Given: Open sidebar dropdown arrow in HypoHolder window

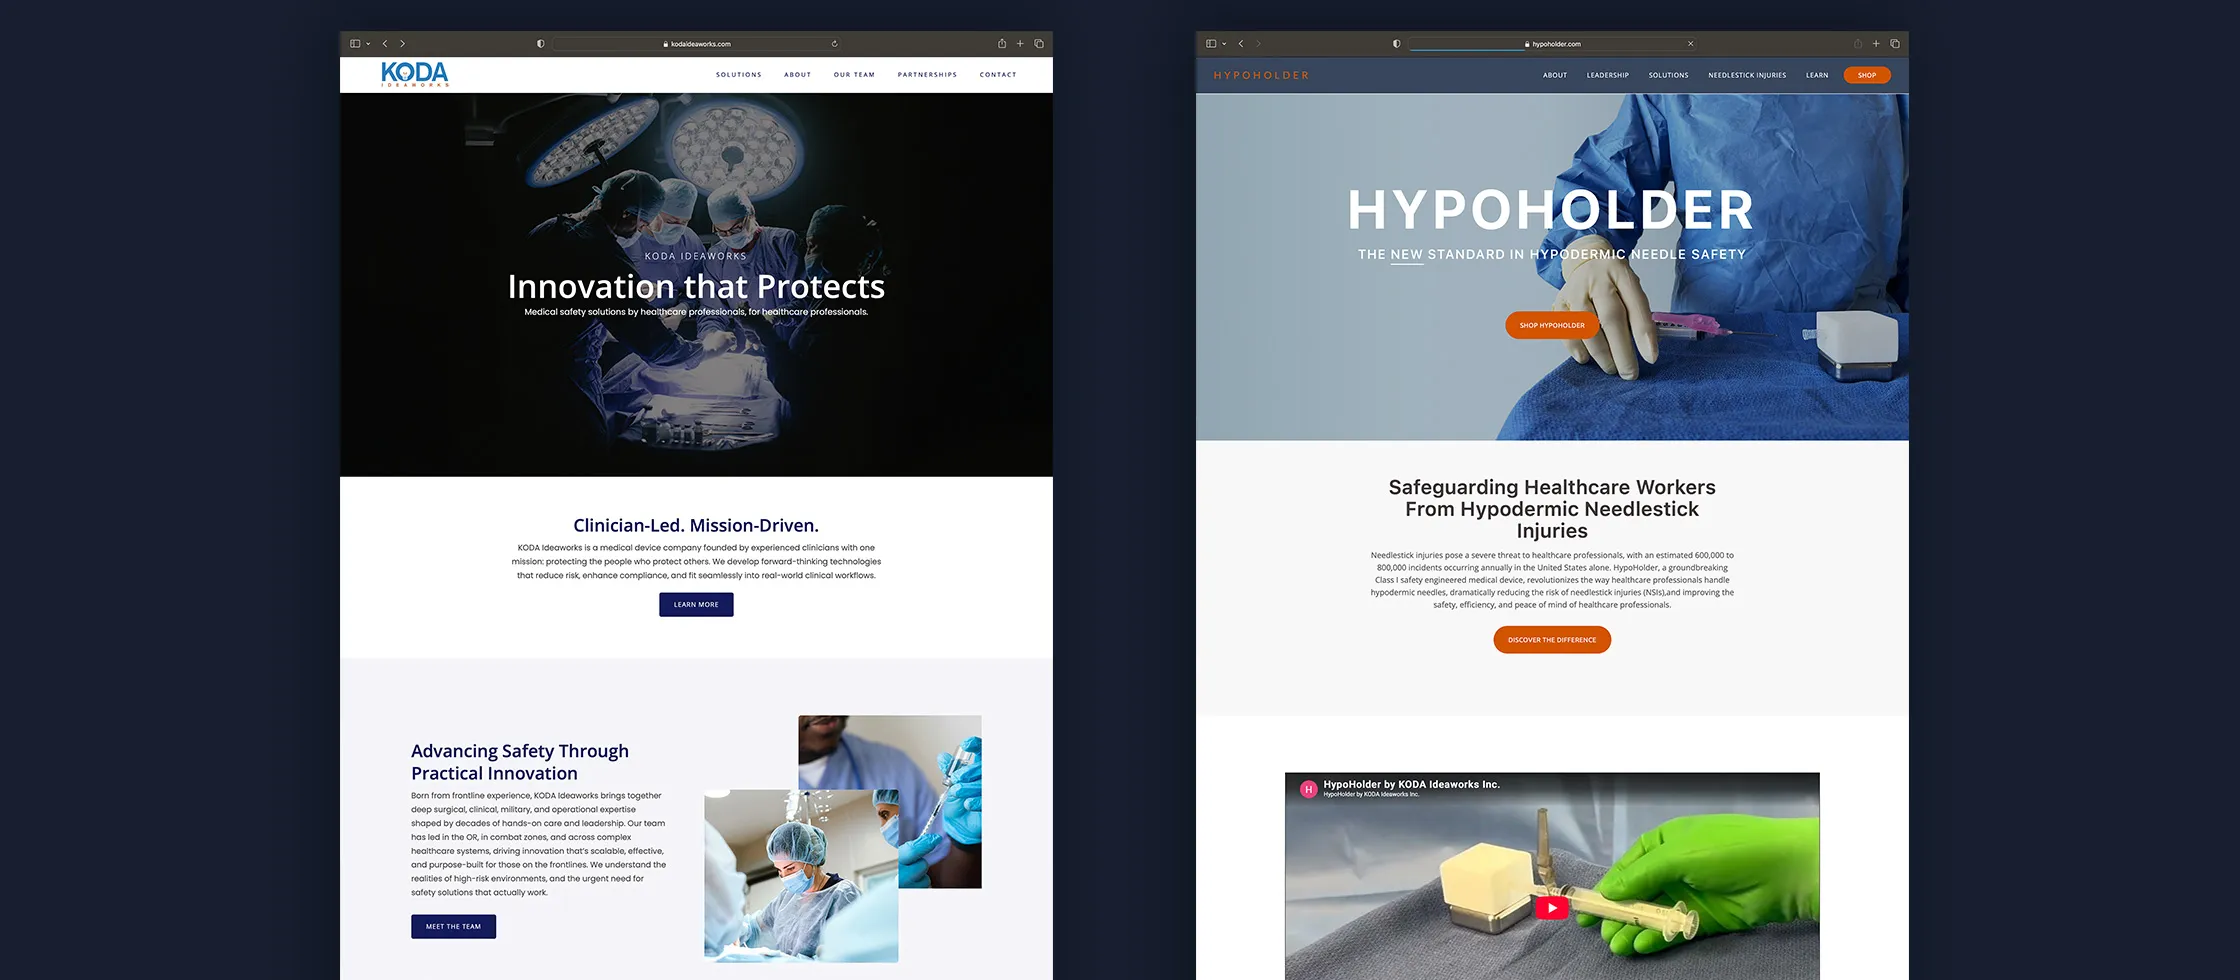Looking at the screenshot, I should 1224,44.
